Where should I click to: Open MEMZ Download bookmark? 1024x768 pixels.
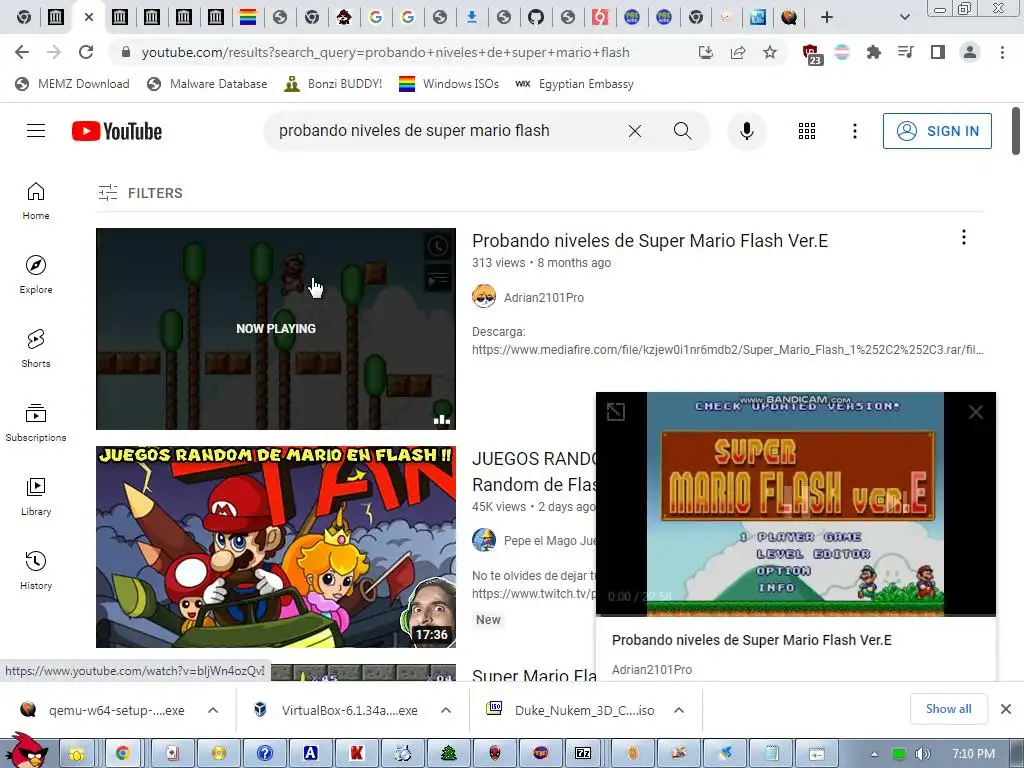point(72,84)
